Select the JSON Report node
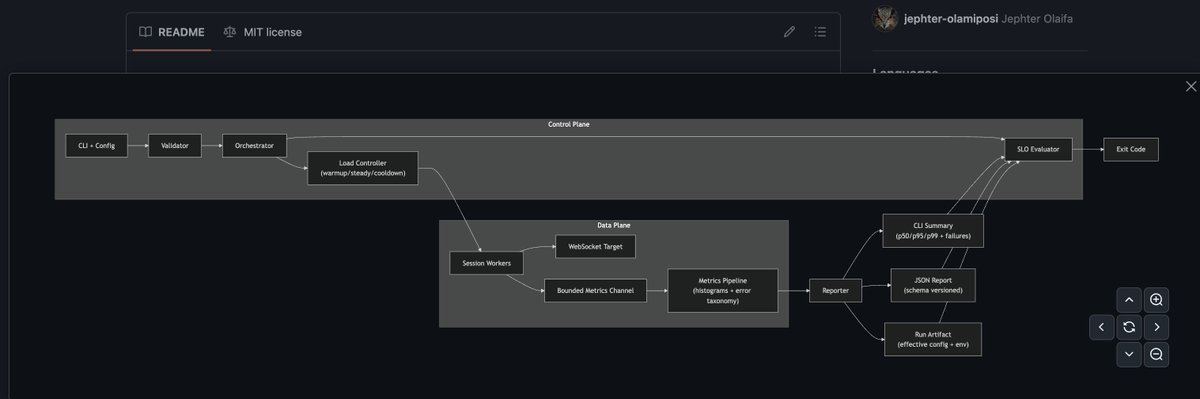The width and height of the screenshot is (1200, 399). 932,285
